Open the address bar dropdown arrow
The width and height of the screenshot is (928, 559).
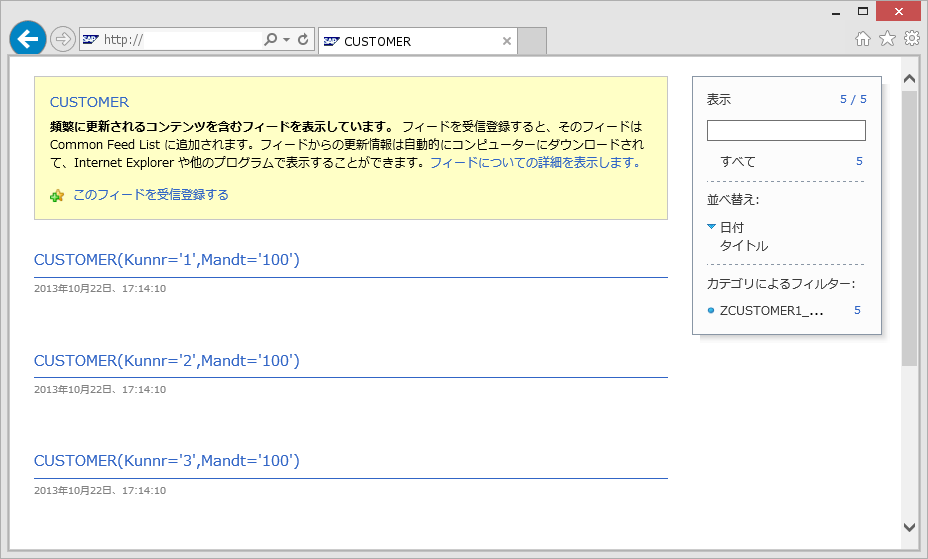click(x=286, y=40)
